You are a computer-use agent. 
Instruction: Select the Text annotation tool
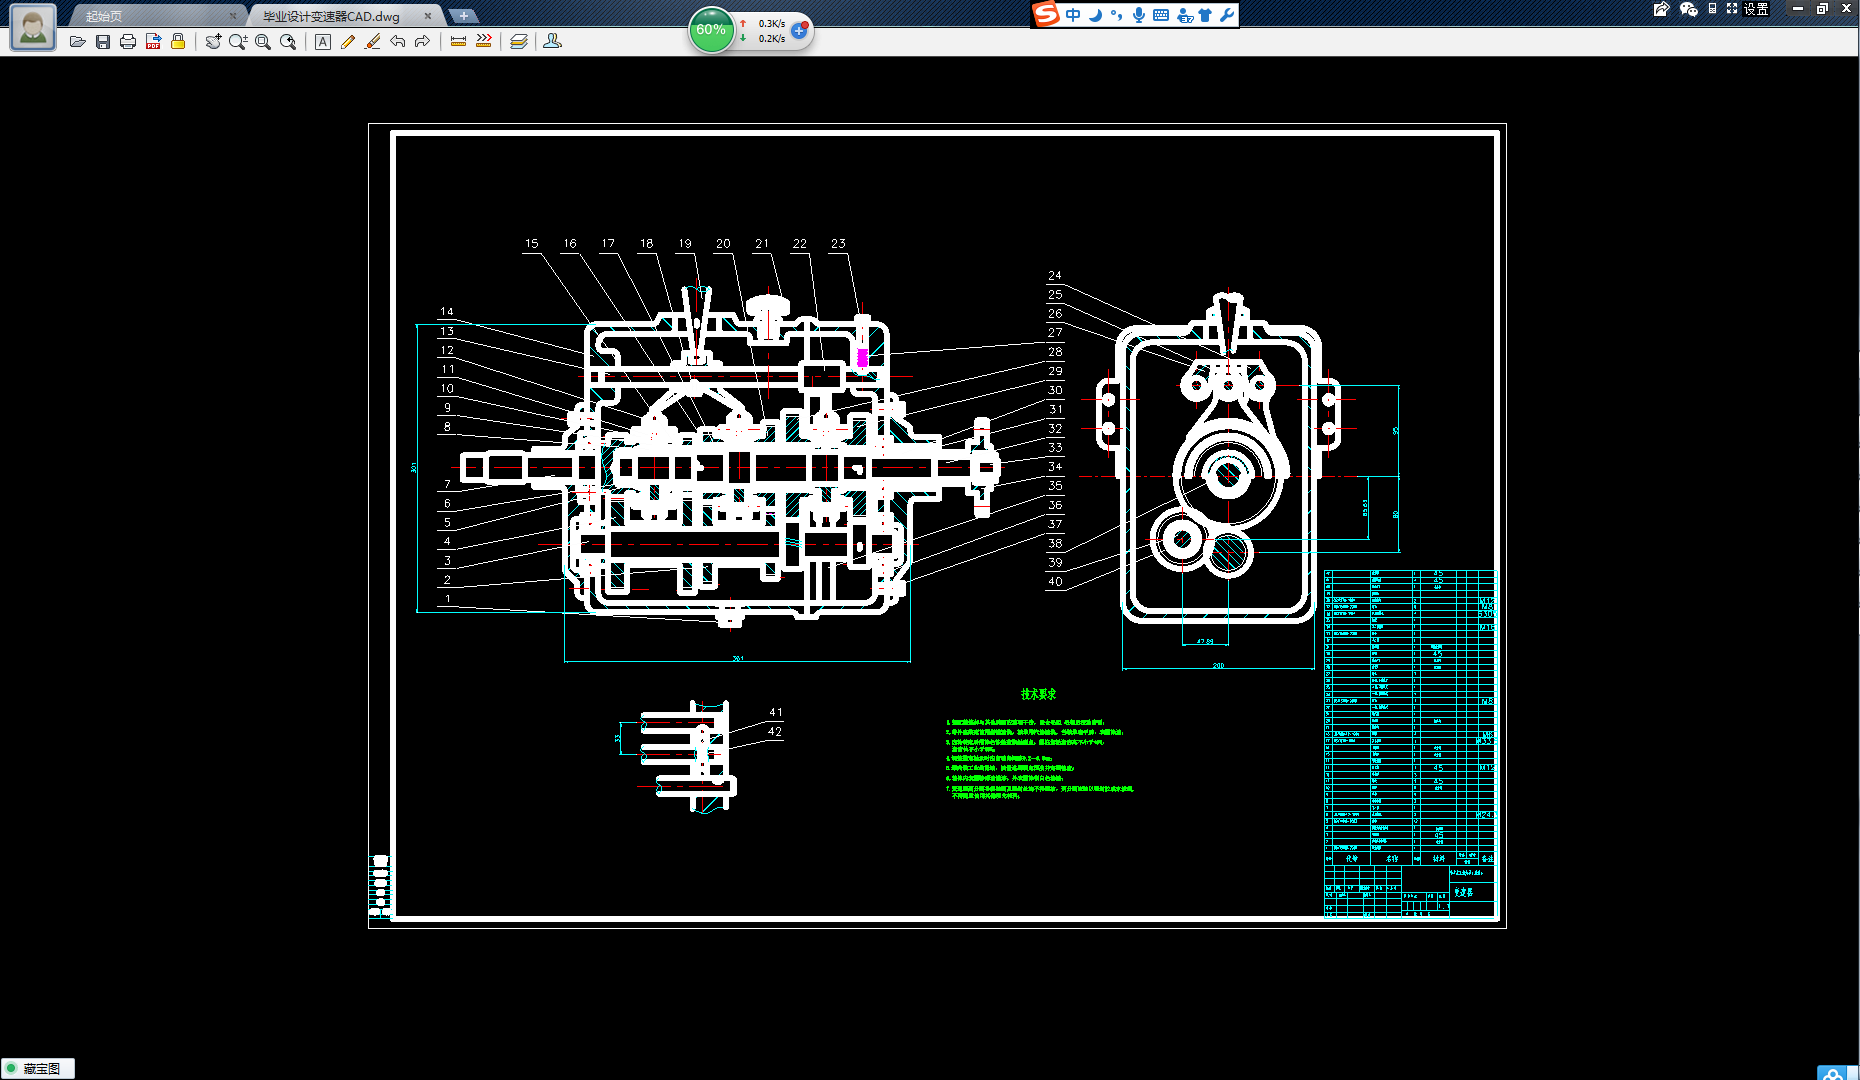[323, 42]
